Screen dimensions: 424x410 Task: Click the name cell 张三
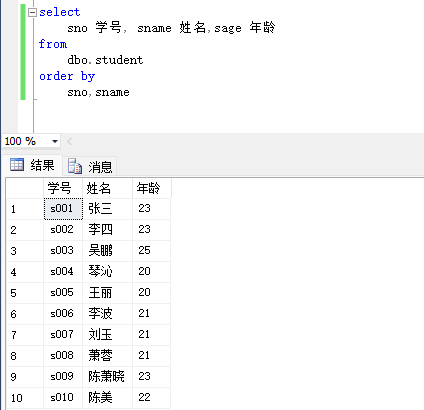[x=107, y=209]
